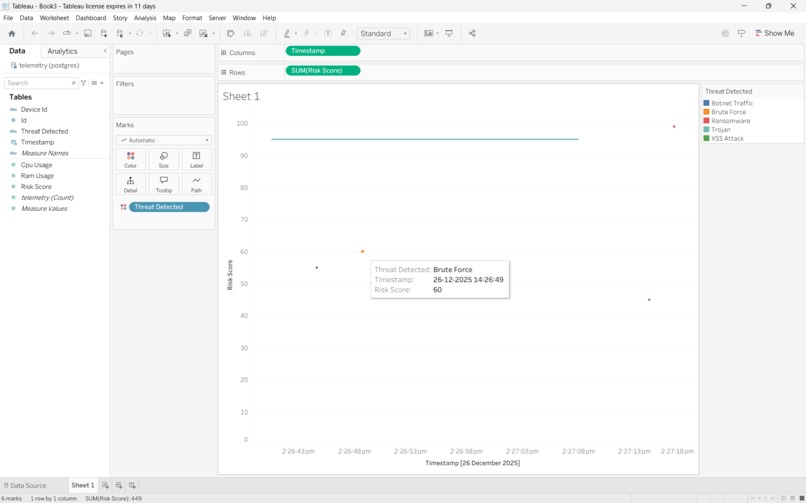The image size is (806, 503).
Task: Click the Swap Rows and Columns icon
Action: (x=231, y=33)
